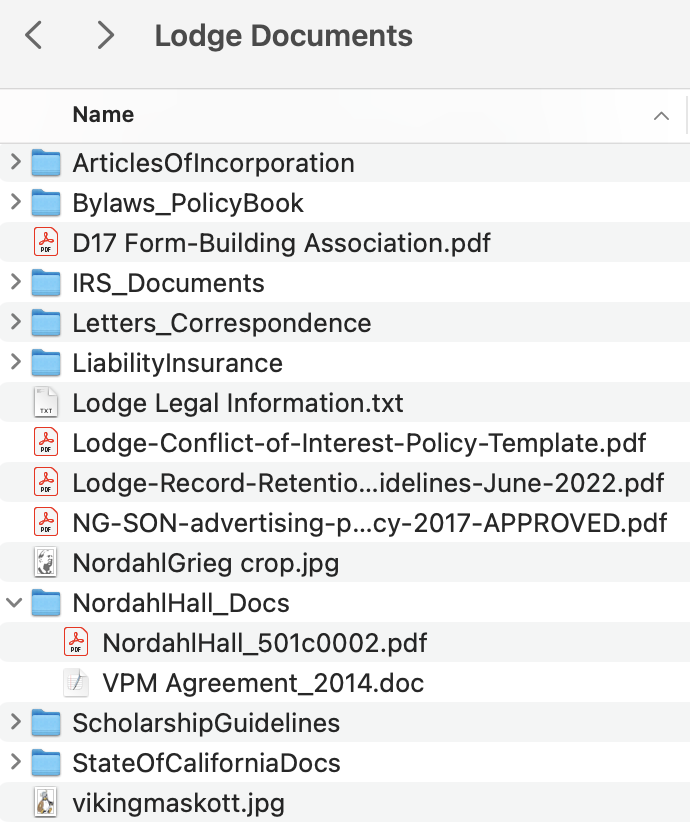Expand the Bylaws_PolicyBook folder
Screen dimensions: 690x834
pyautogui.click(x=16, y=202)
